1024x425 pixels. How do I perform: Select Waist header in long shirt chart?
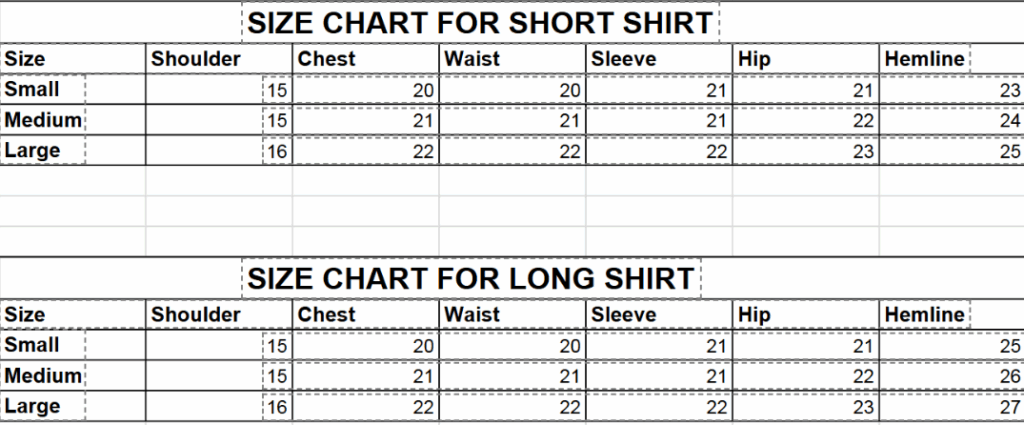tap(472, 314)
